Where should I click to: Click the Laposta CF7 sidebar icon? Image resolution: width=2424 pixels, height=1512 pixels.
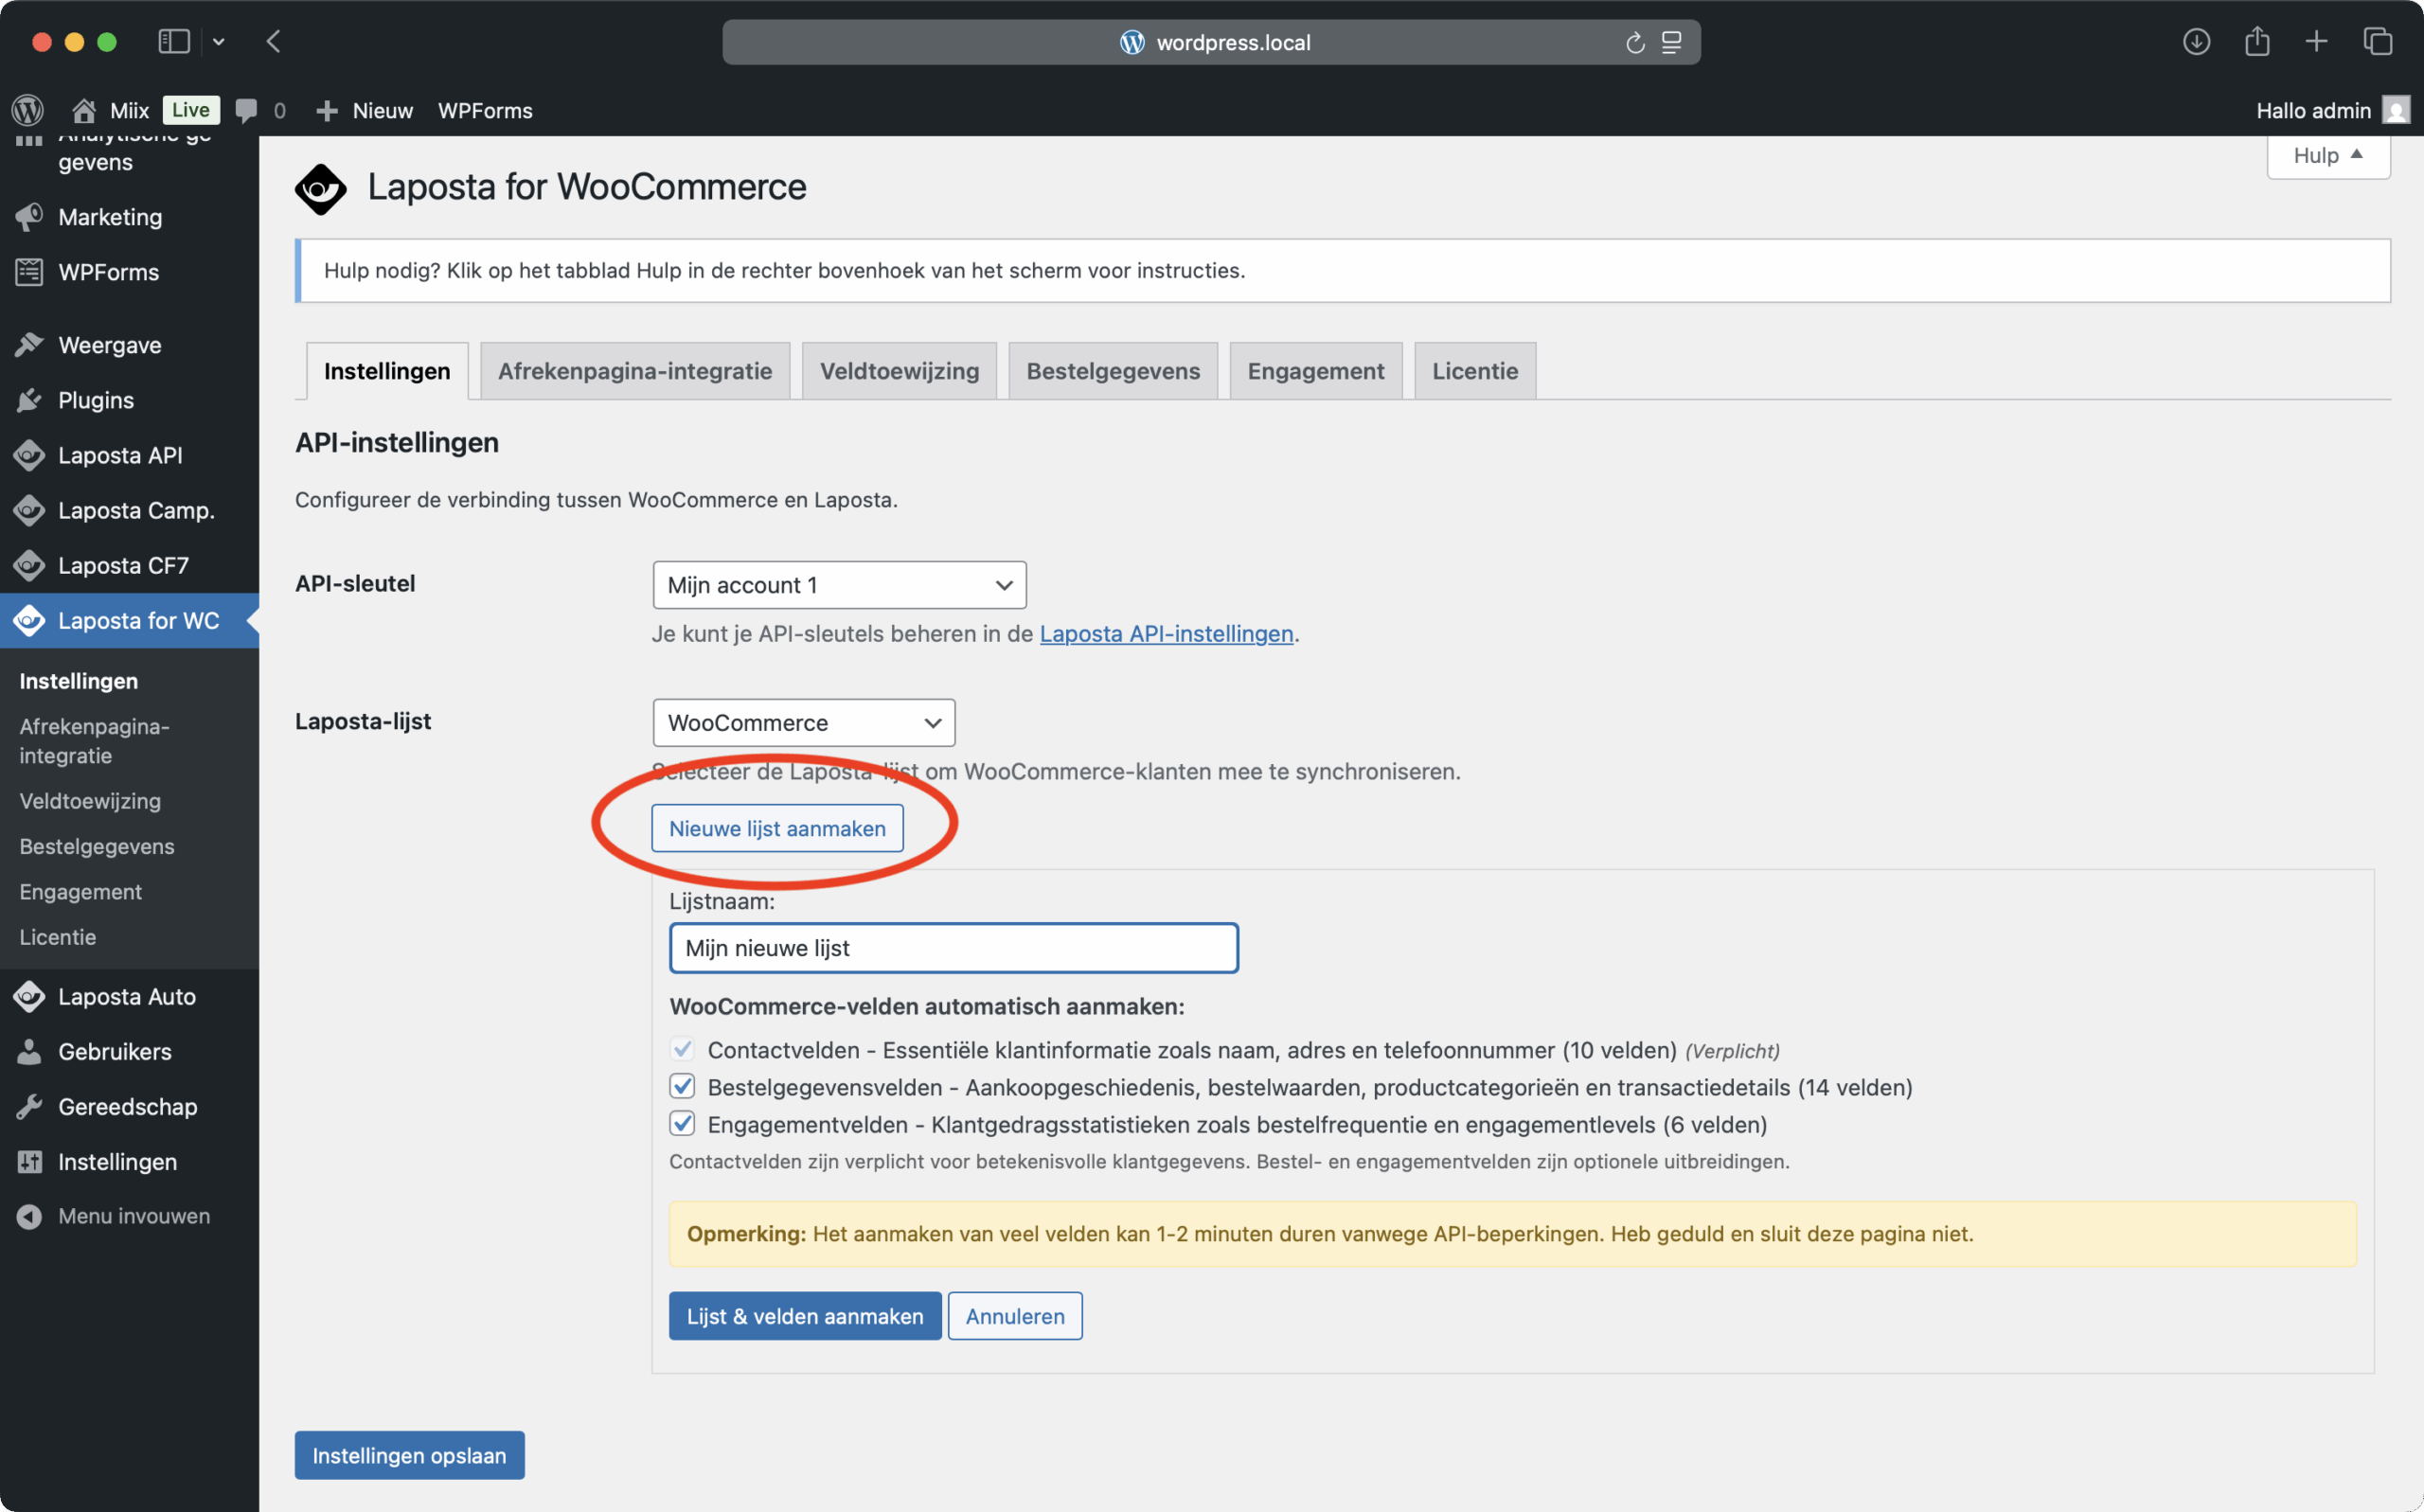coord(29,565)
